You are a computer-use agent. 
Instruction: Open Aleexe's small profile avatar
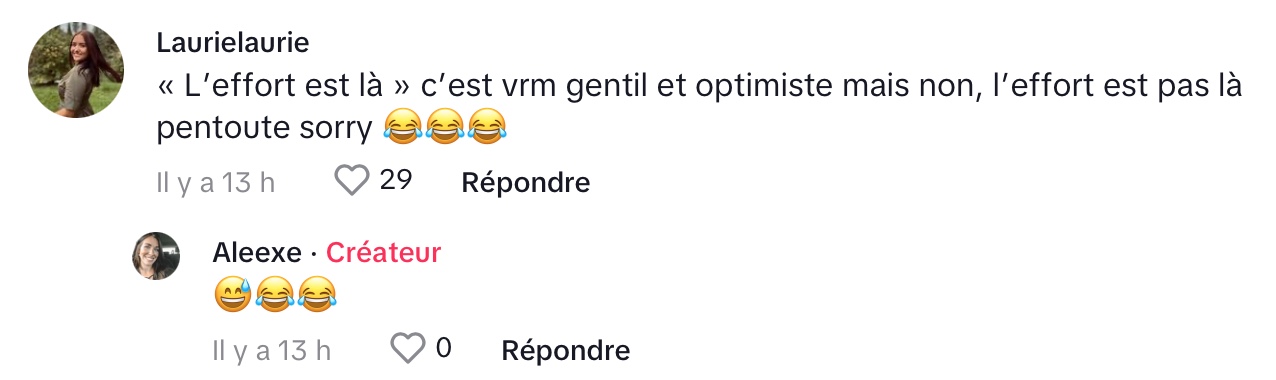156,256
